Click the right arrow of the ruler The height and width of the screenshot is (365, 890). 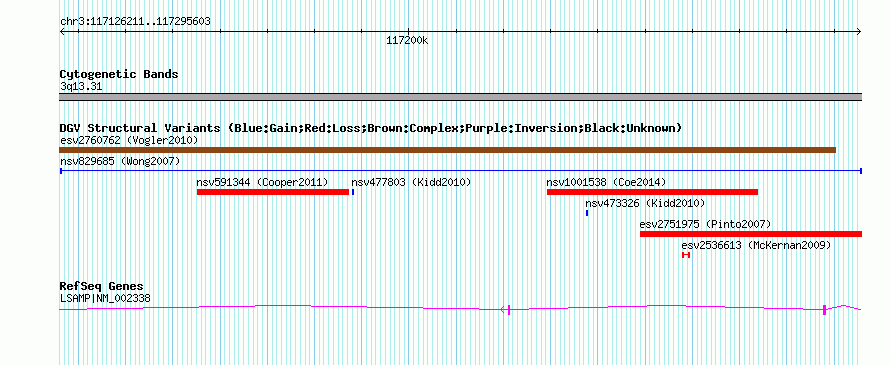pos(859,31)
